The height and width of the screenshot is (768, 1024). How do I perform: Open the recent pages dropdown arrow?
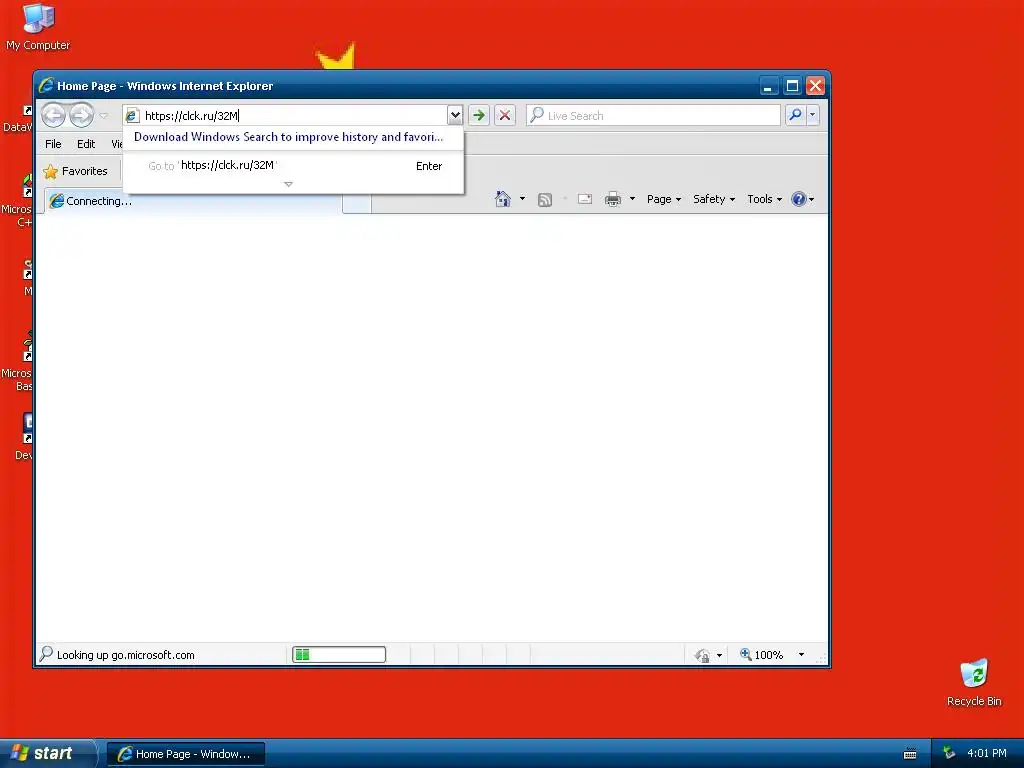point(103,116)
